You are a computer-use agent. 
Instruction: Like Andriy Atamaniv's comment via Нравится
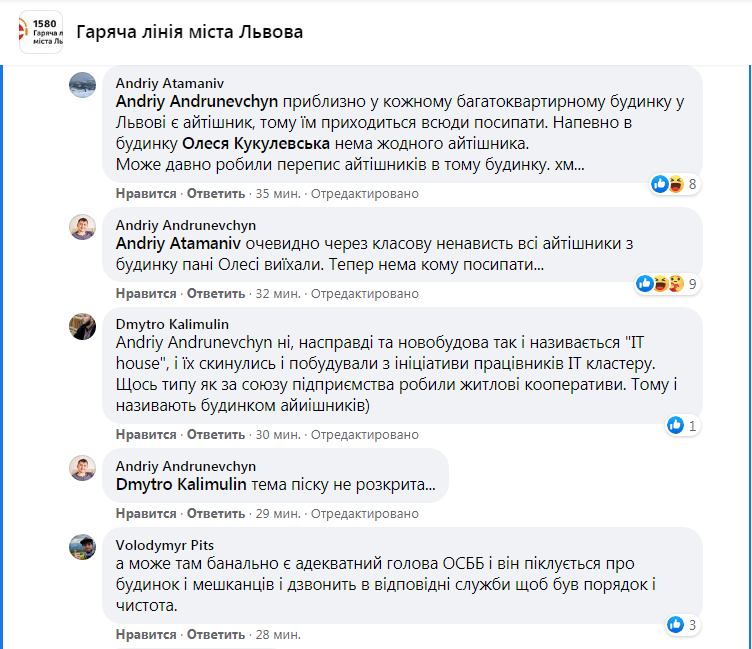coord(146,193)
